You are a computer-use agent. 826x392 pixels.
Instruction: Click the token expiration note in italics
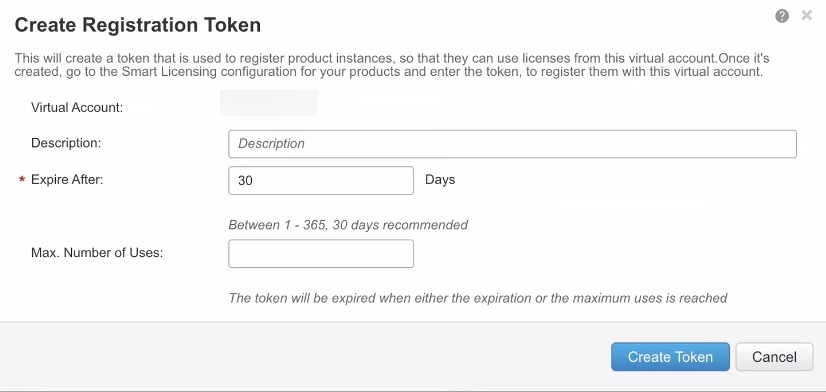tap(478, 298)
